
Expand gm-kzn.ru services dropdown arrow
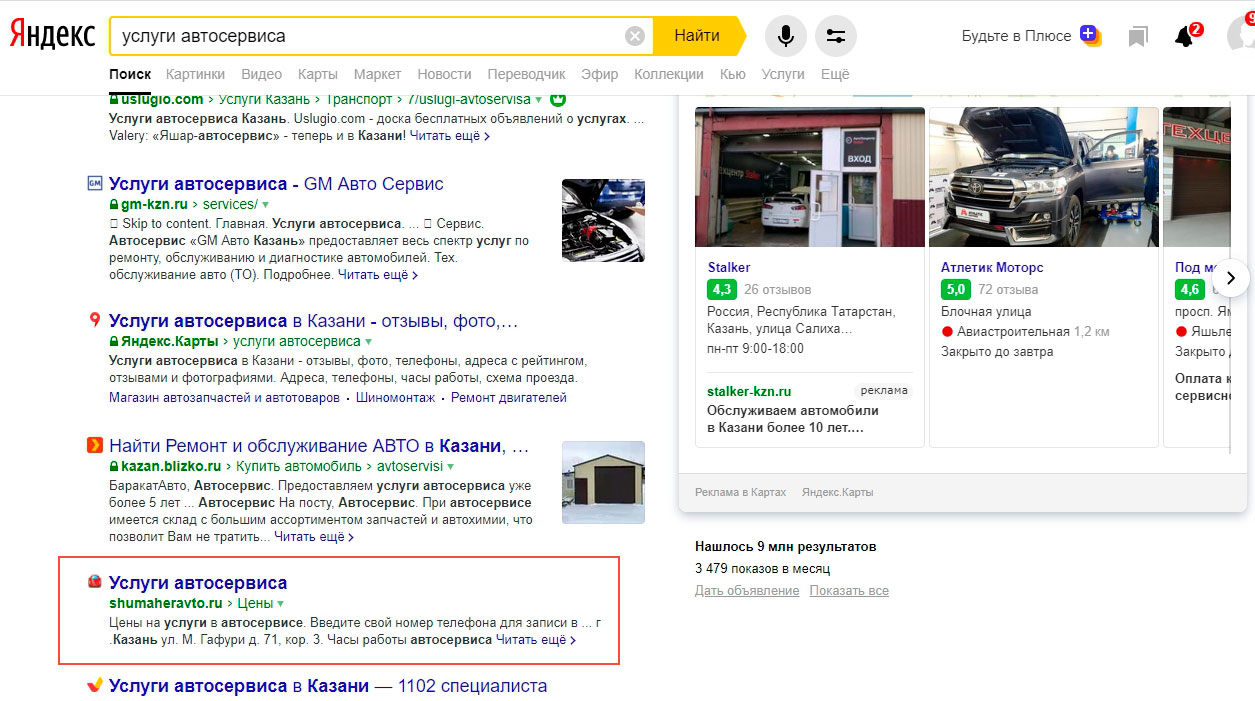pos(265,205)
